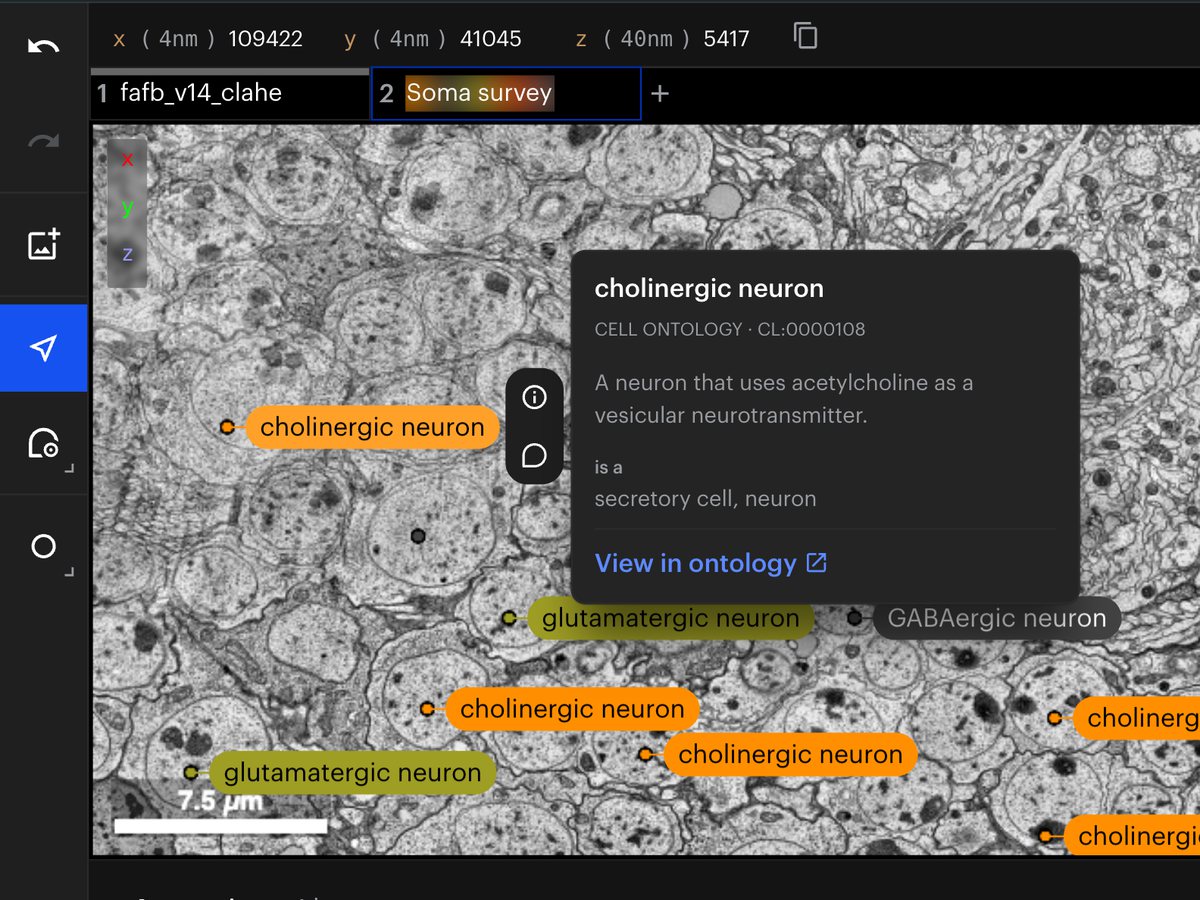Viewport: 1200px width, 900px height.
Task: Click the undo arrow icon
Action: (43, 46)
